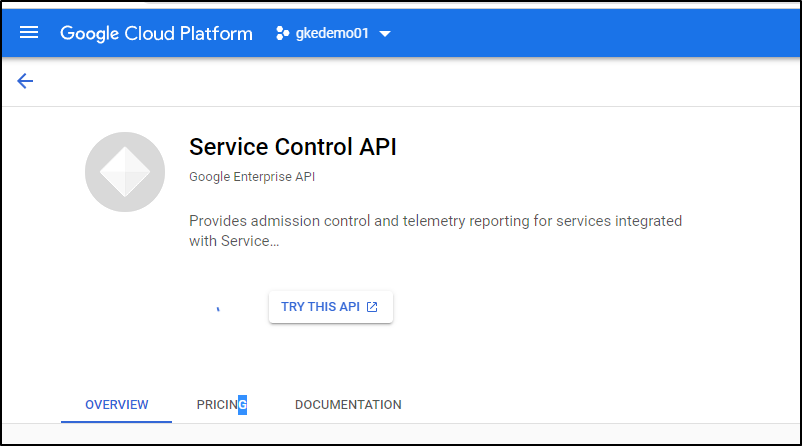The height and width of the screenshot is (446, 802).
Task: Click the highlighted letter G in PRICING
Action: [x=242, y=405]
